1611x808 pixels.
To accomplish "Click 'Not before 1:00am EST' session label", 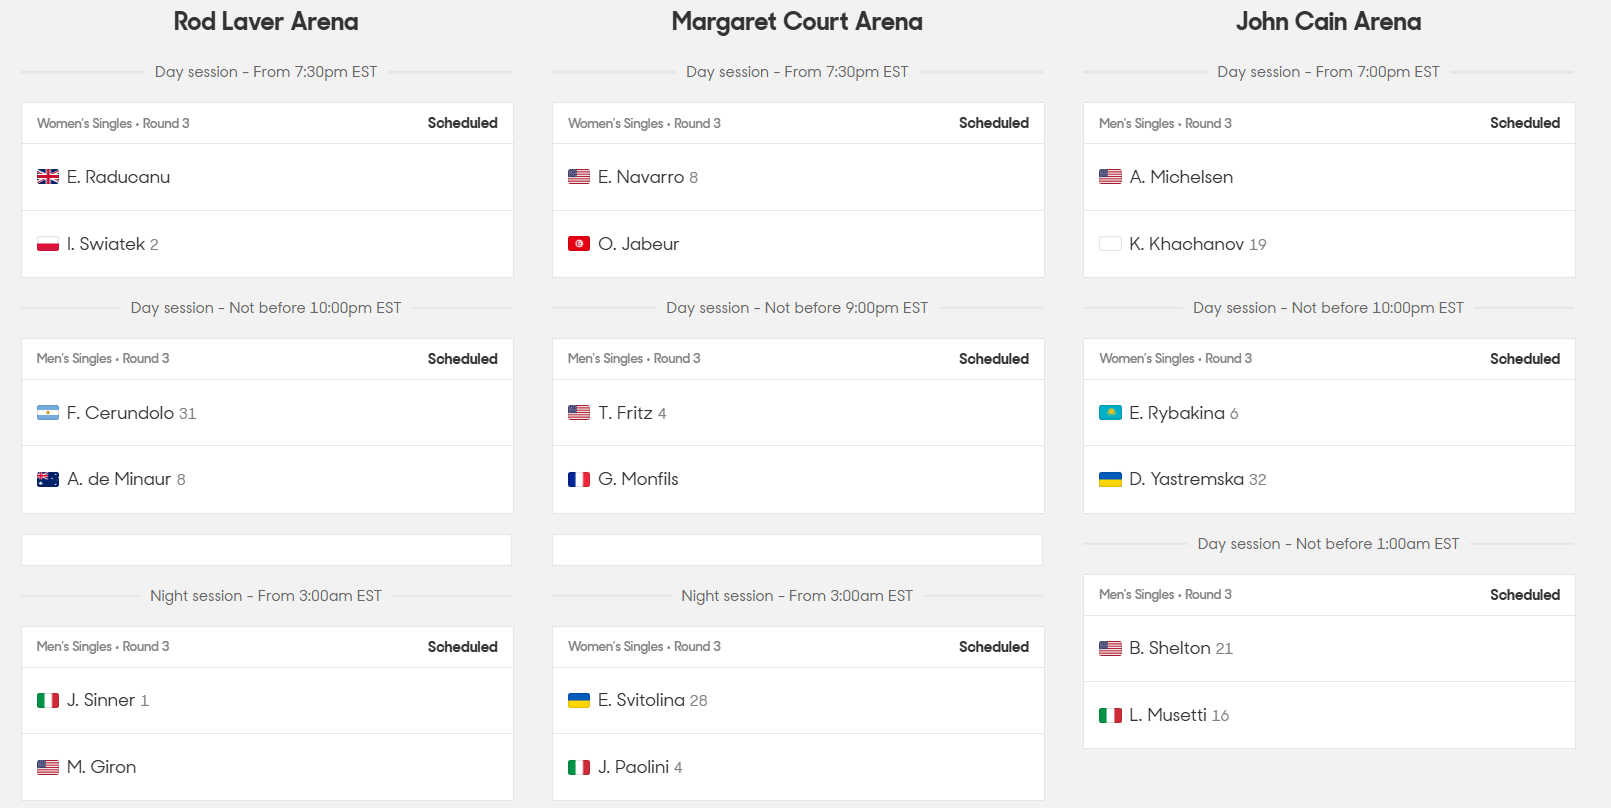I will (1328, 544).
